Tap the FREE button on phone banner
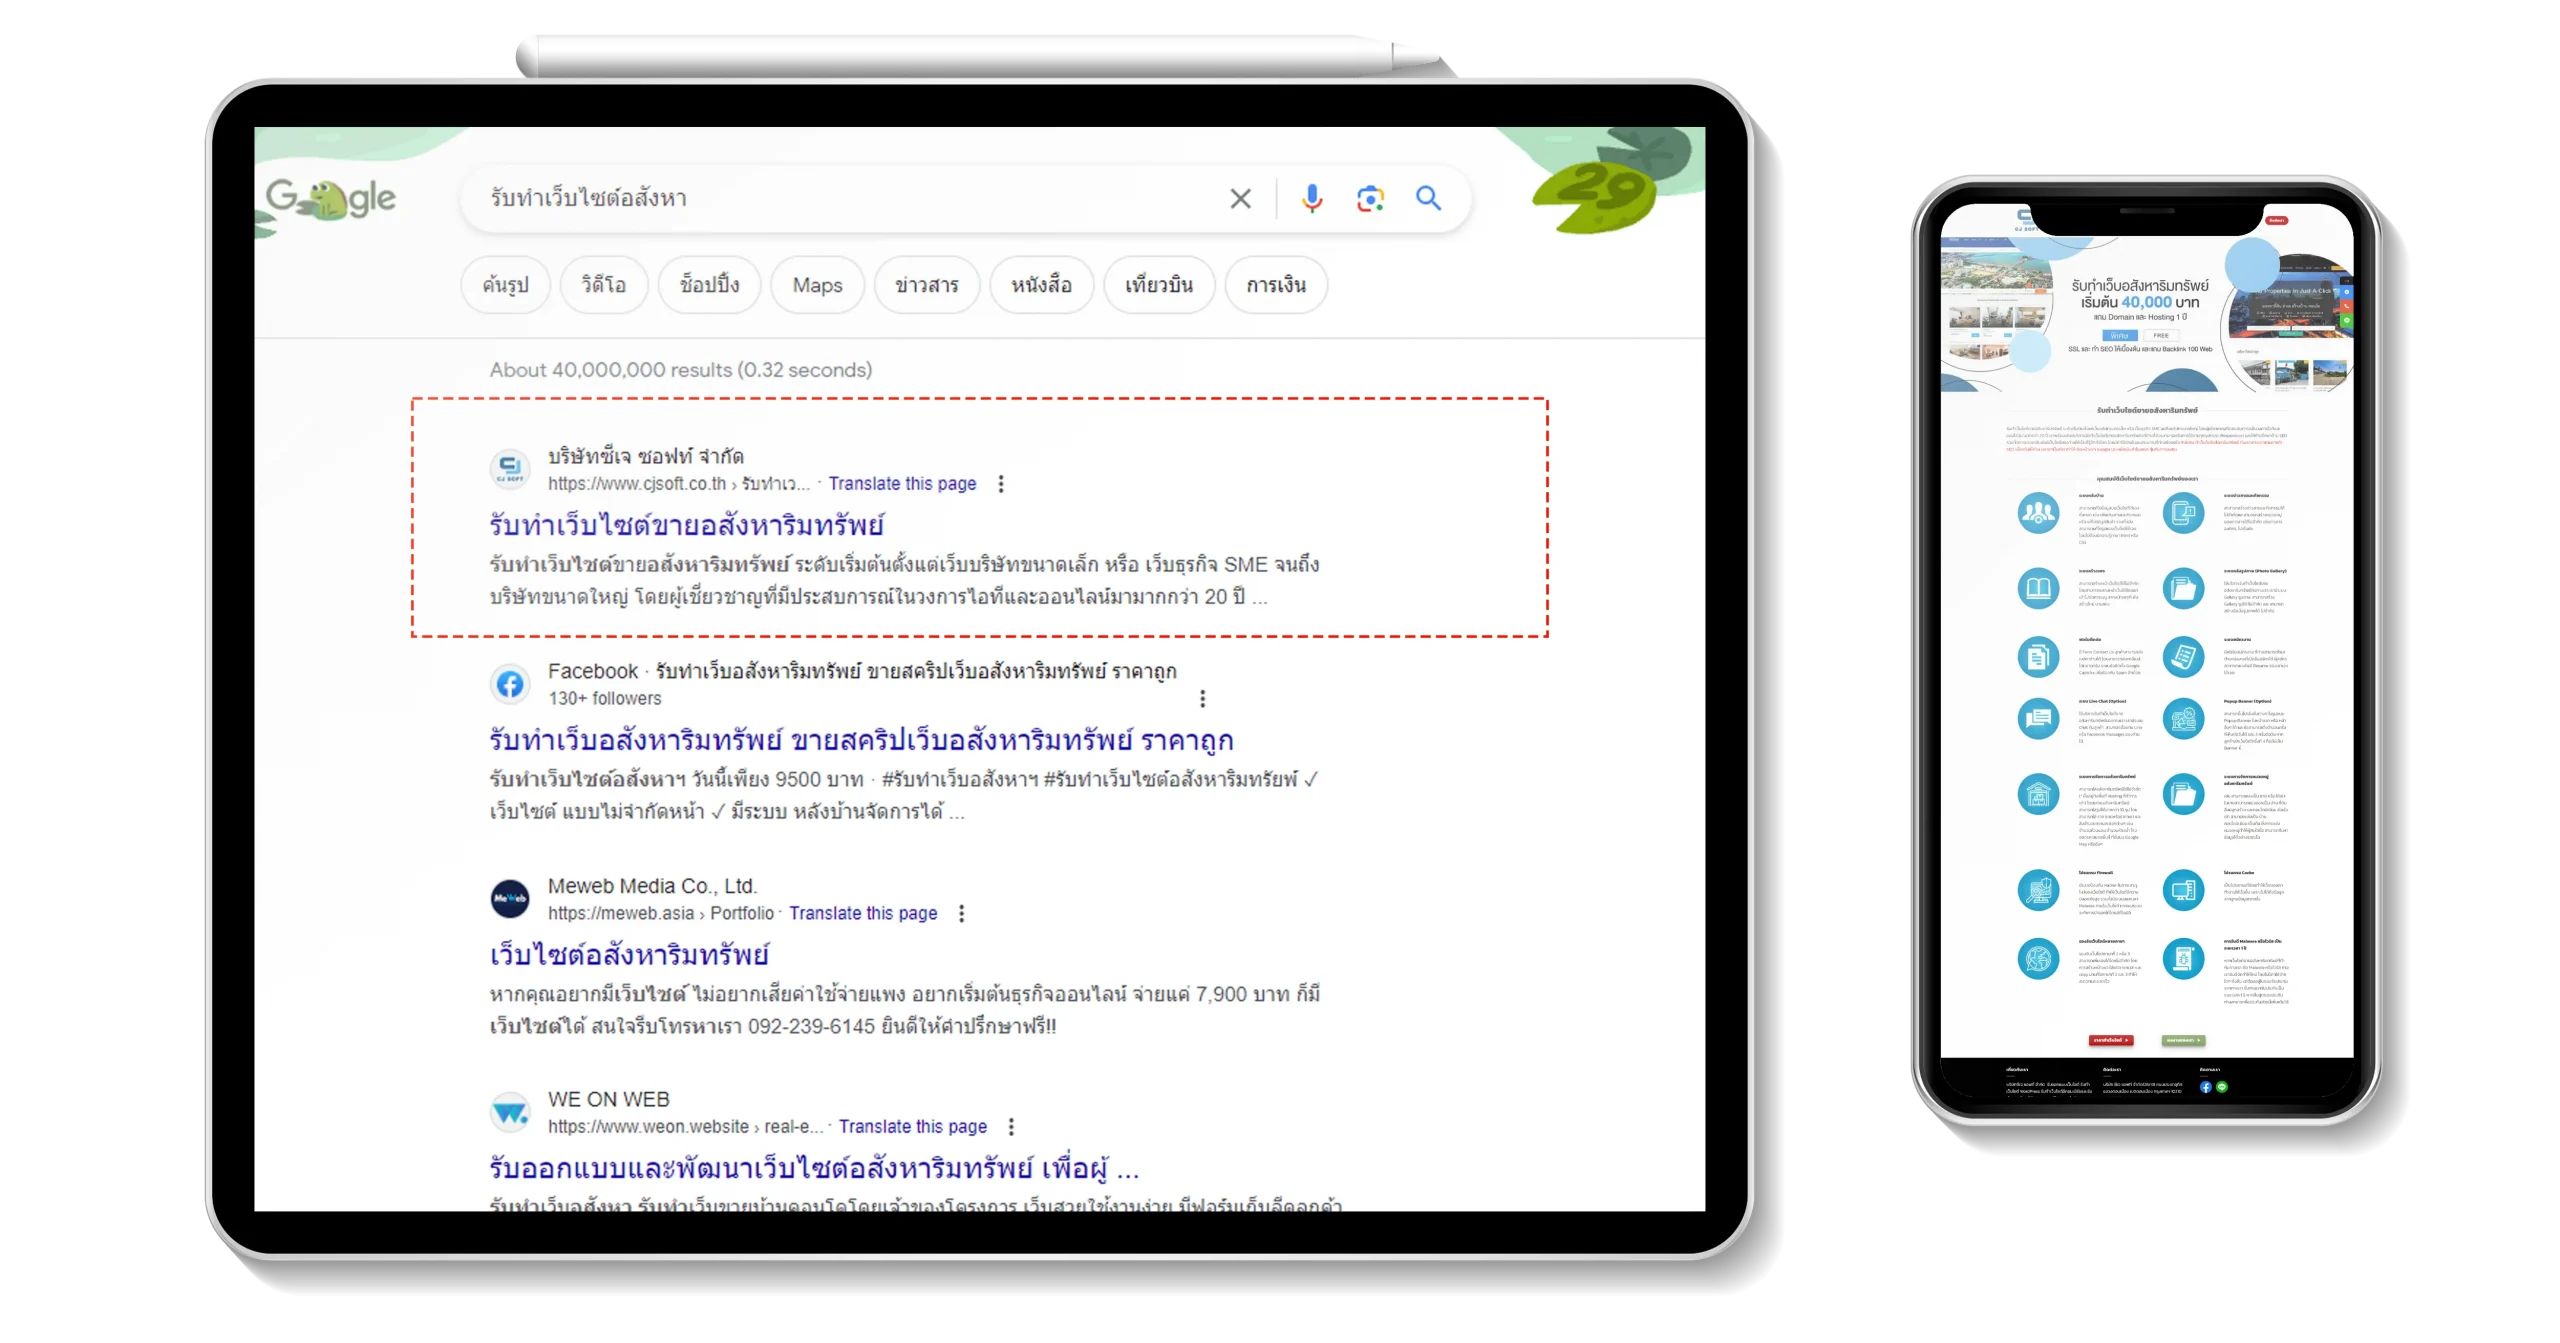 [2161, 335]
